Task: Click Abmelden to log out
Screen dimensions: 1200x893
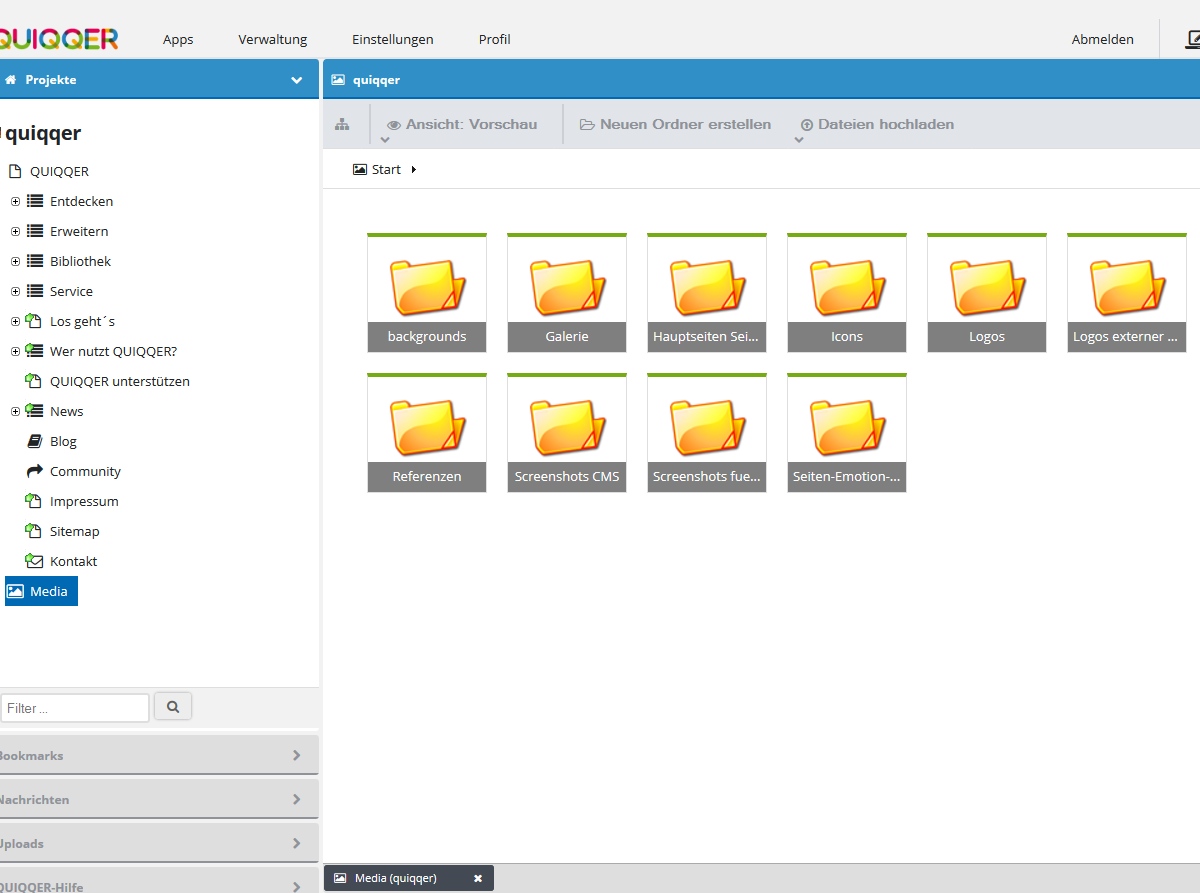Action: tap(1103, 40)
